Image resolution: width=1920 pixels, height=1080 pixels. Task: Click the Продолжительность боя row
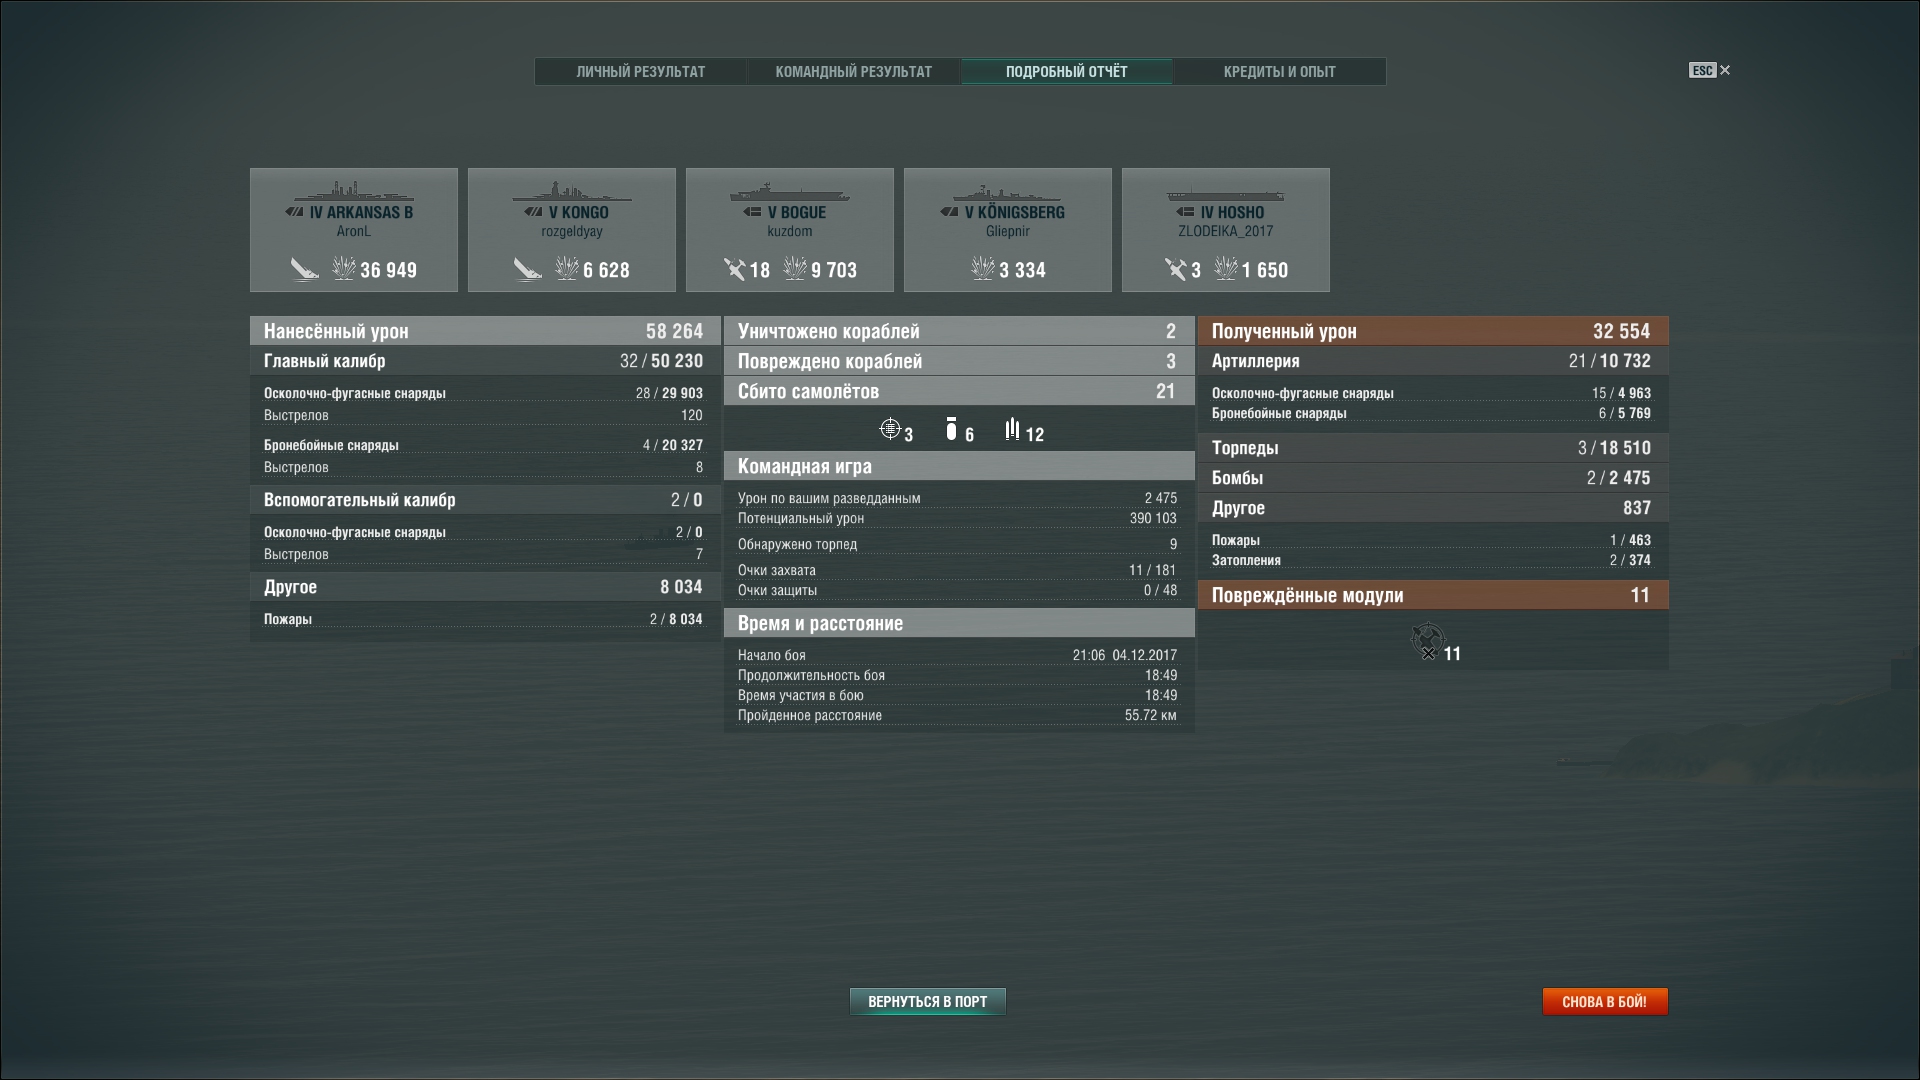[x=959, y=675]
